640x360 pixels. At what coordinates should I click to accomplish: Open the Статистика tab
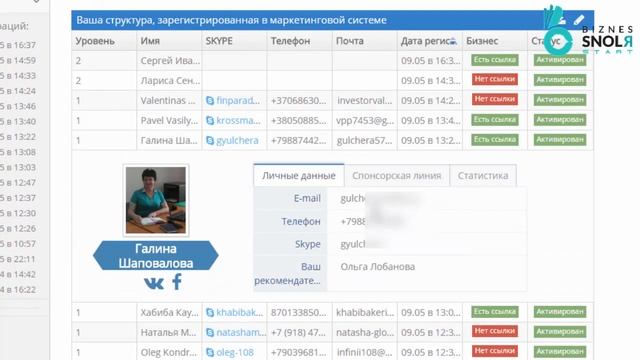point(483,176)
